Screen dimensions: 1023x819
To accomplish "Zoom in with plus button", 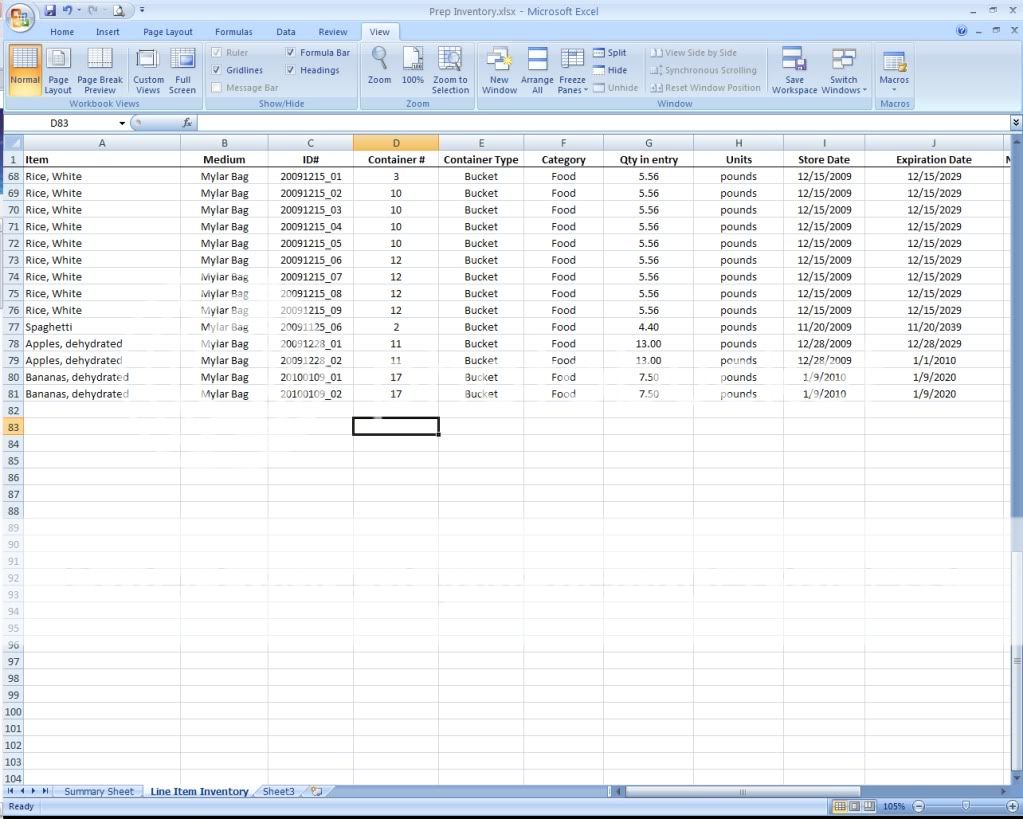I will tap(1012, 807).
